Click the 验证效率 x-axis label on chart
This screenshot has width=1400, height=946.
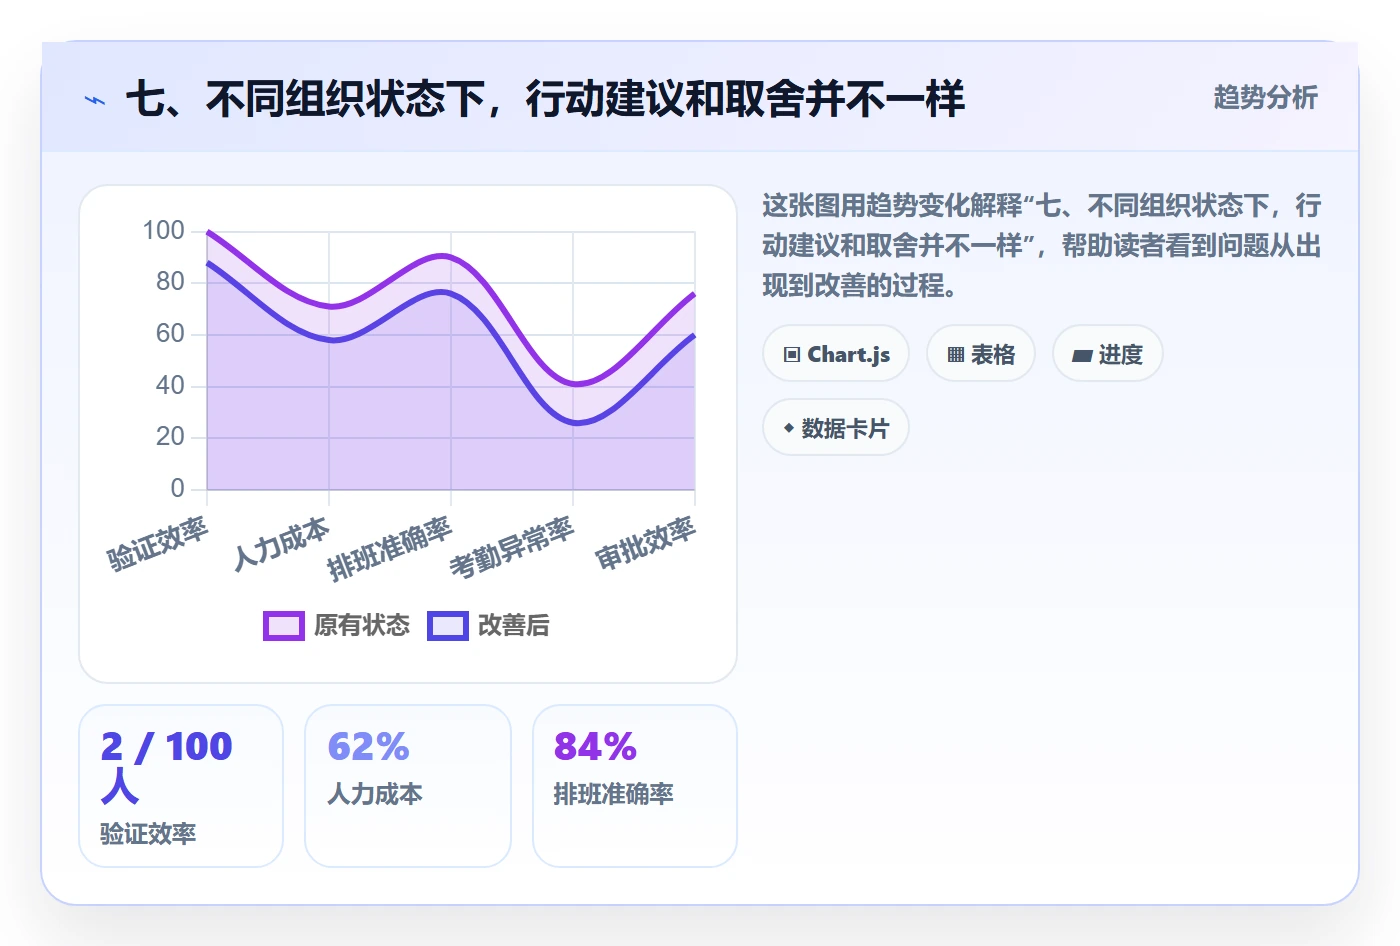click(158, 544)
